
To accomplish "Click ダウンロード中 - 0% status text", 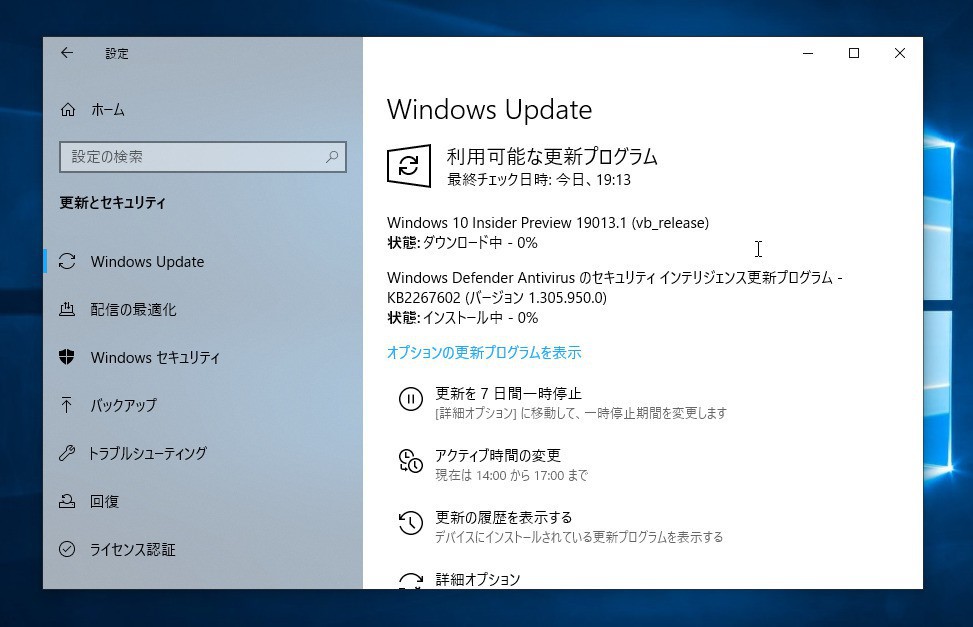I will tap(480, 243).
